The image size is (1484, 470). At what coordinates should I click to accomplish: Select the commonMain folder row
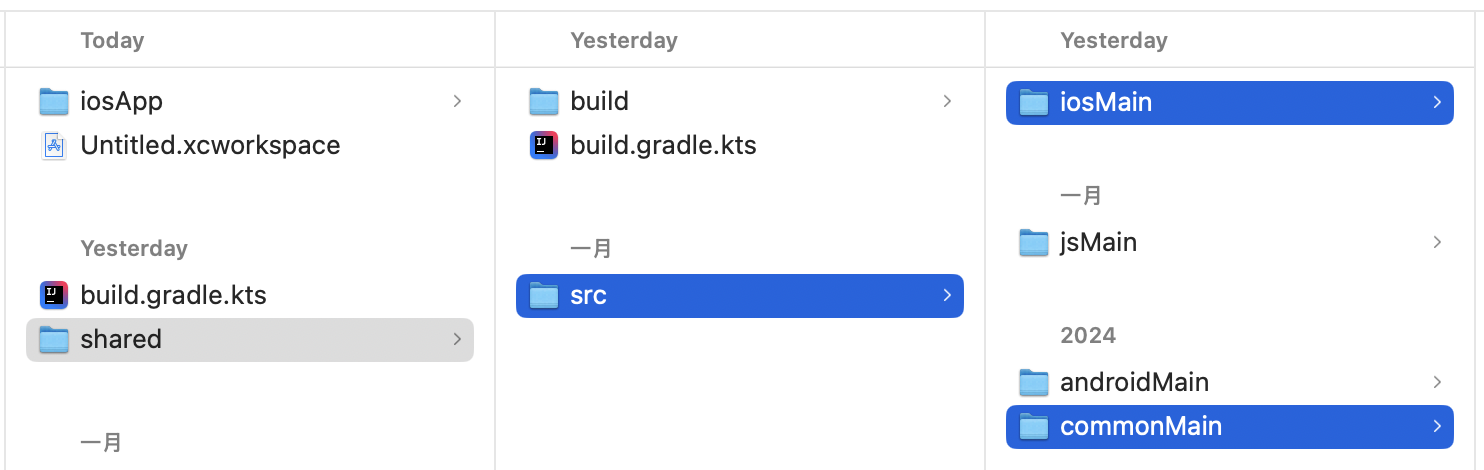point(1230,426)
